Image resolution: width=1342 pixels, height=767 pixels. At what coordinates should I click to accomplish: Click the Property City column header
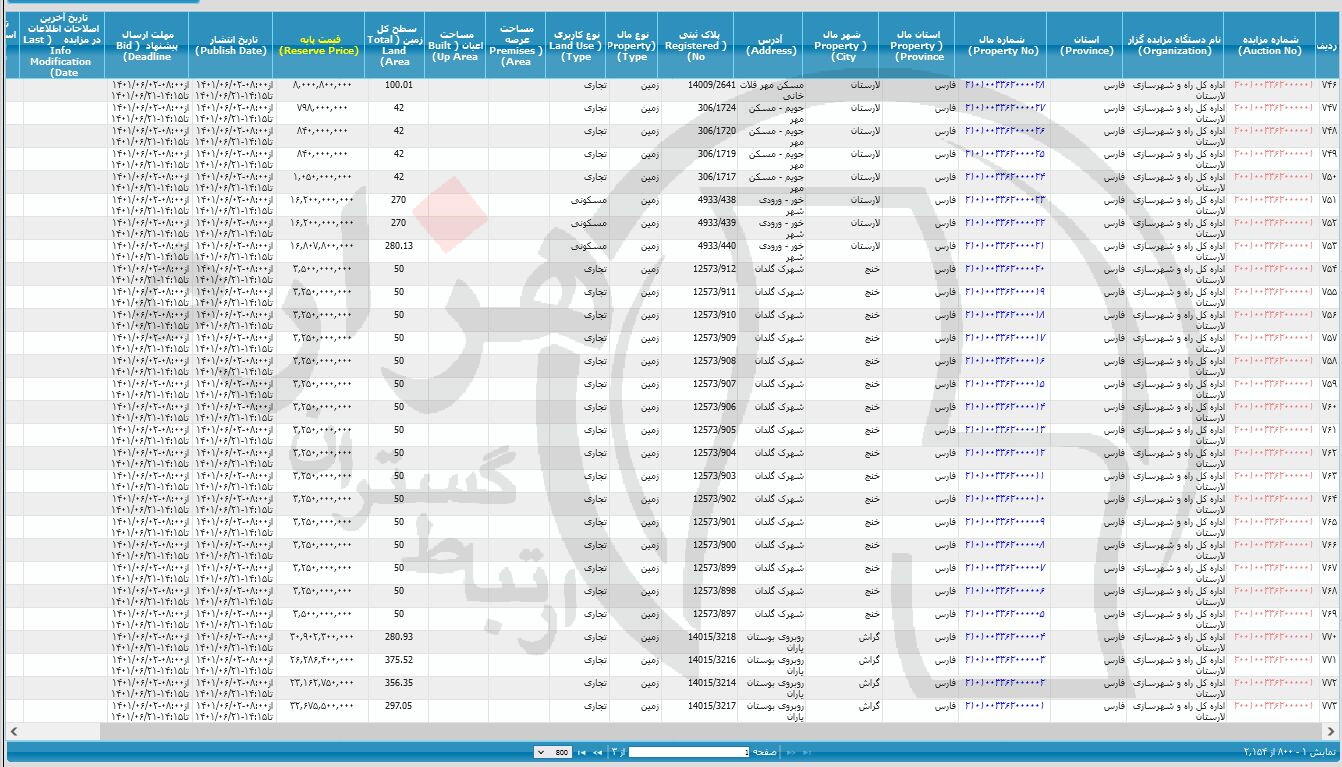pos(842,45)
